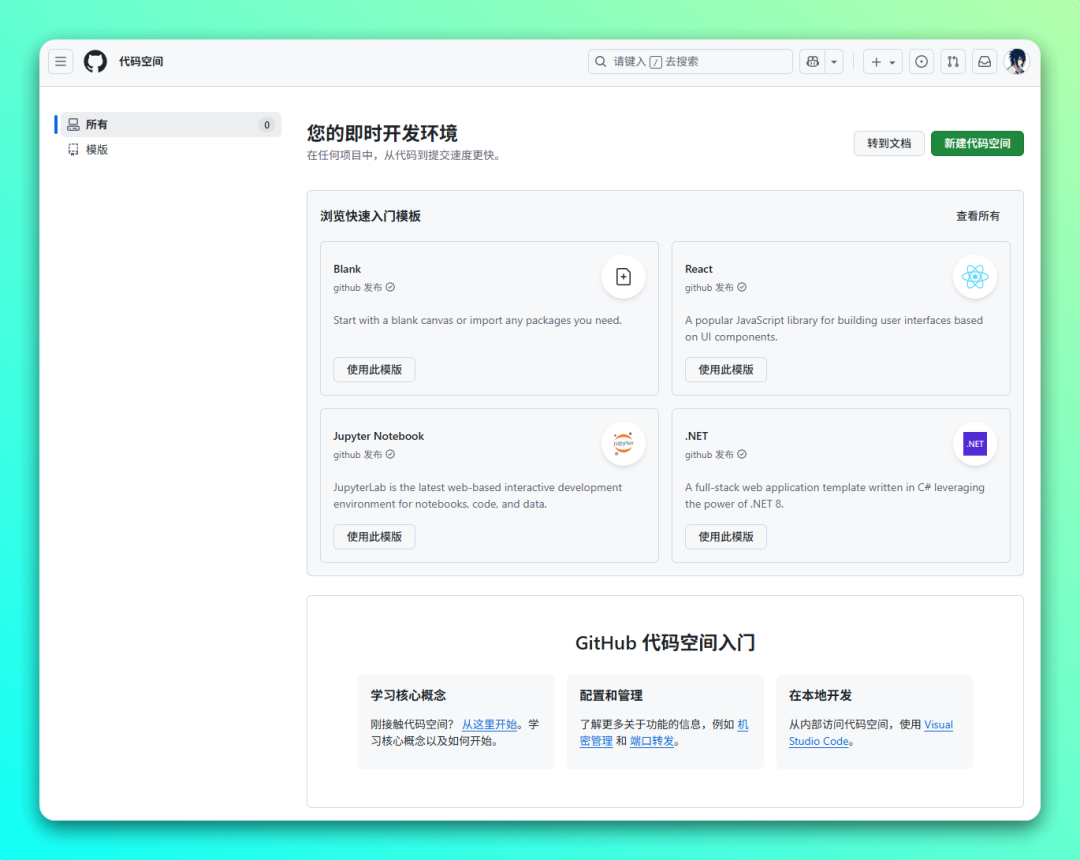The width and height of the screenshot is (1080, 860).
Task: Click the GitHub 代码空间入门 heading
Action: (665, 642)
